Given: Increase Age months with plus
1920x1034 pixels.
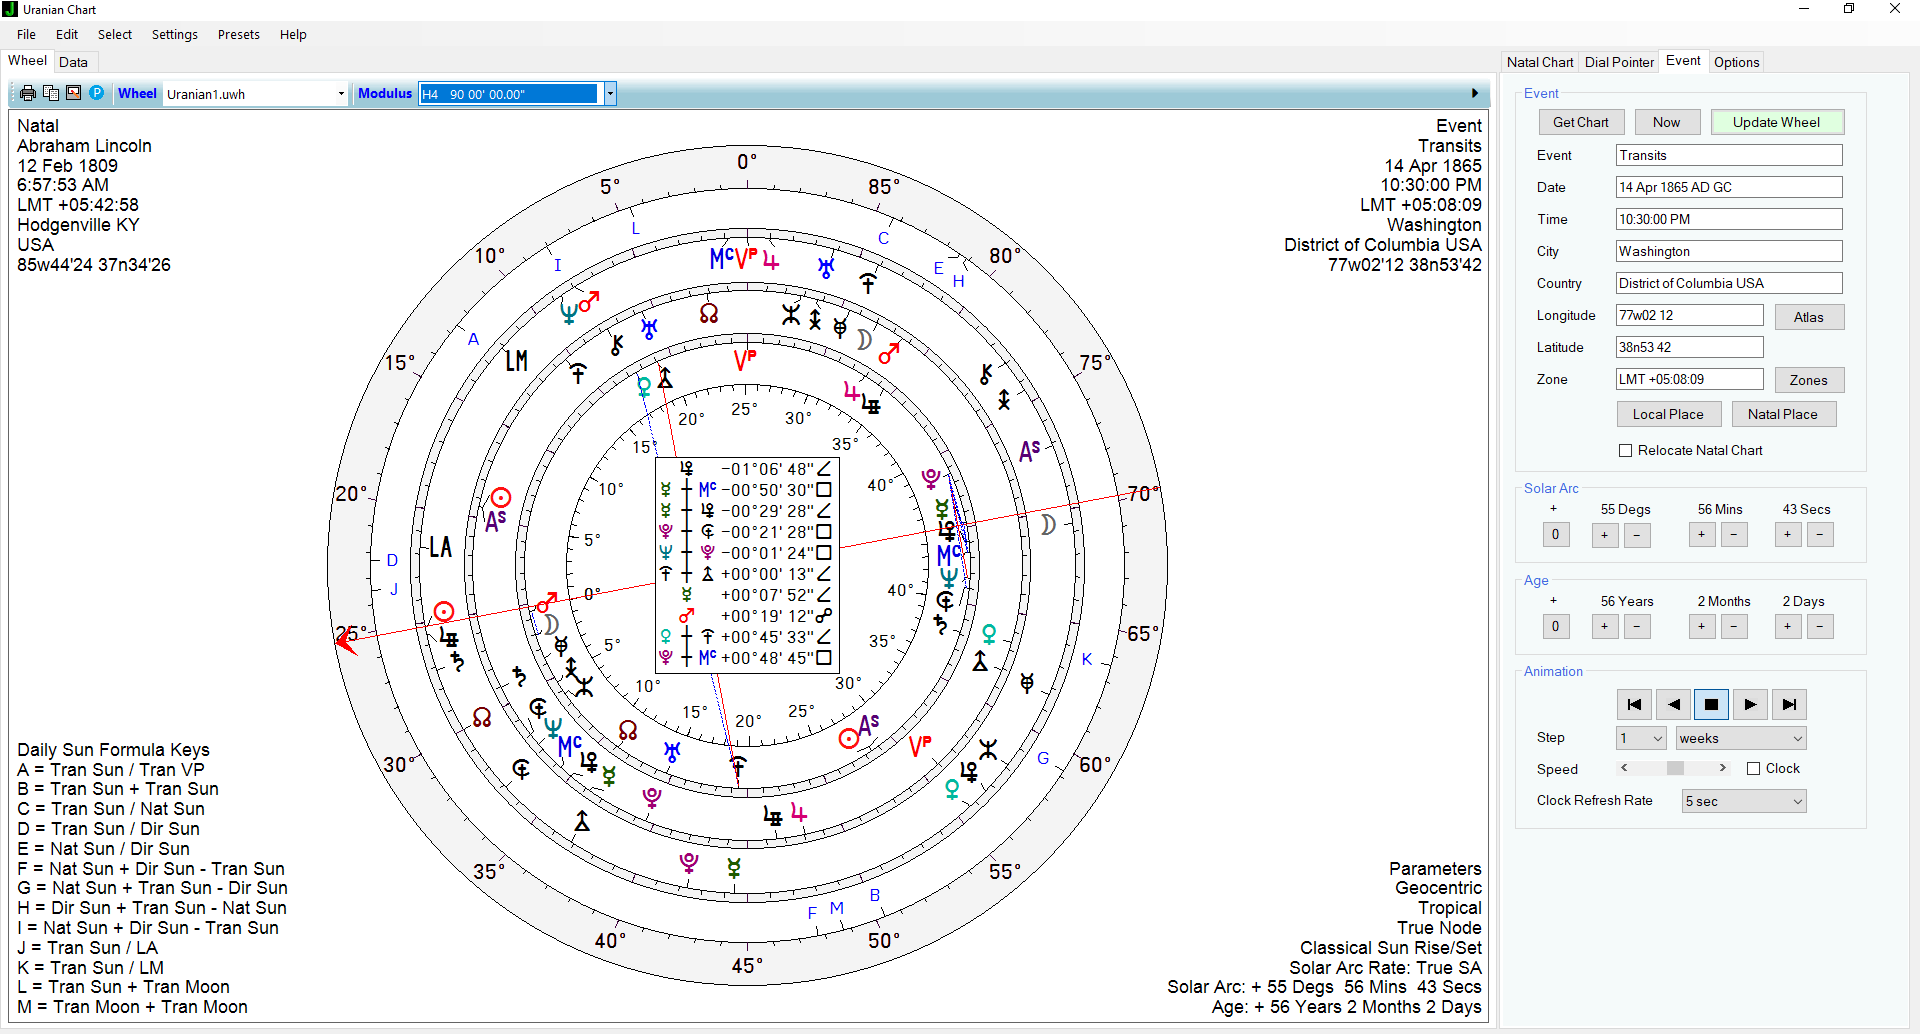Looking at the screenshot, I should (x=1702, y=627).
